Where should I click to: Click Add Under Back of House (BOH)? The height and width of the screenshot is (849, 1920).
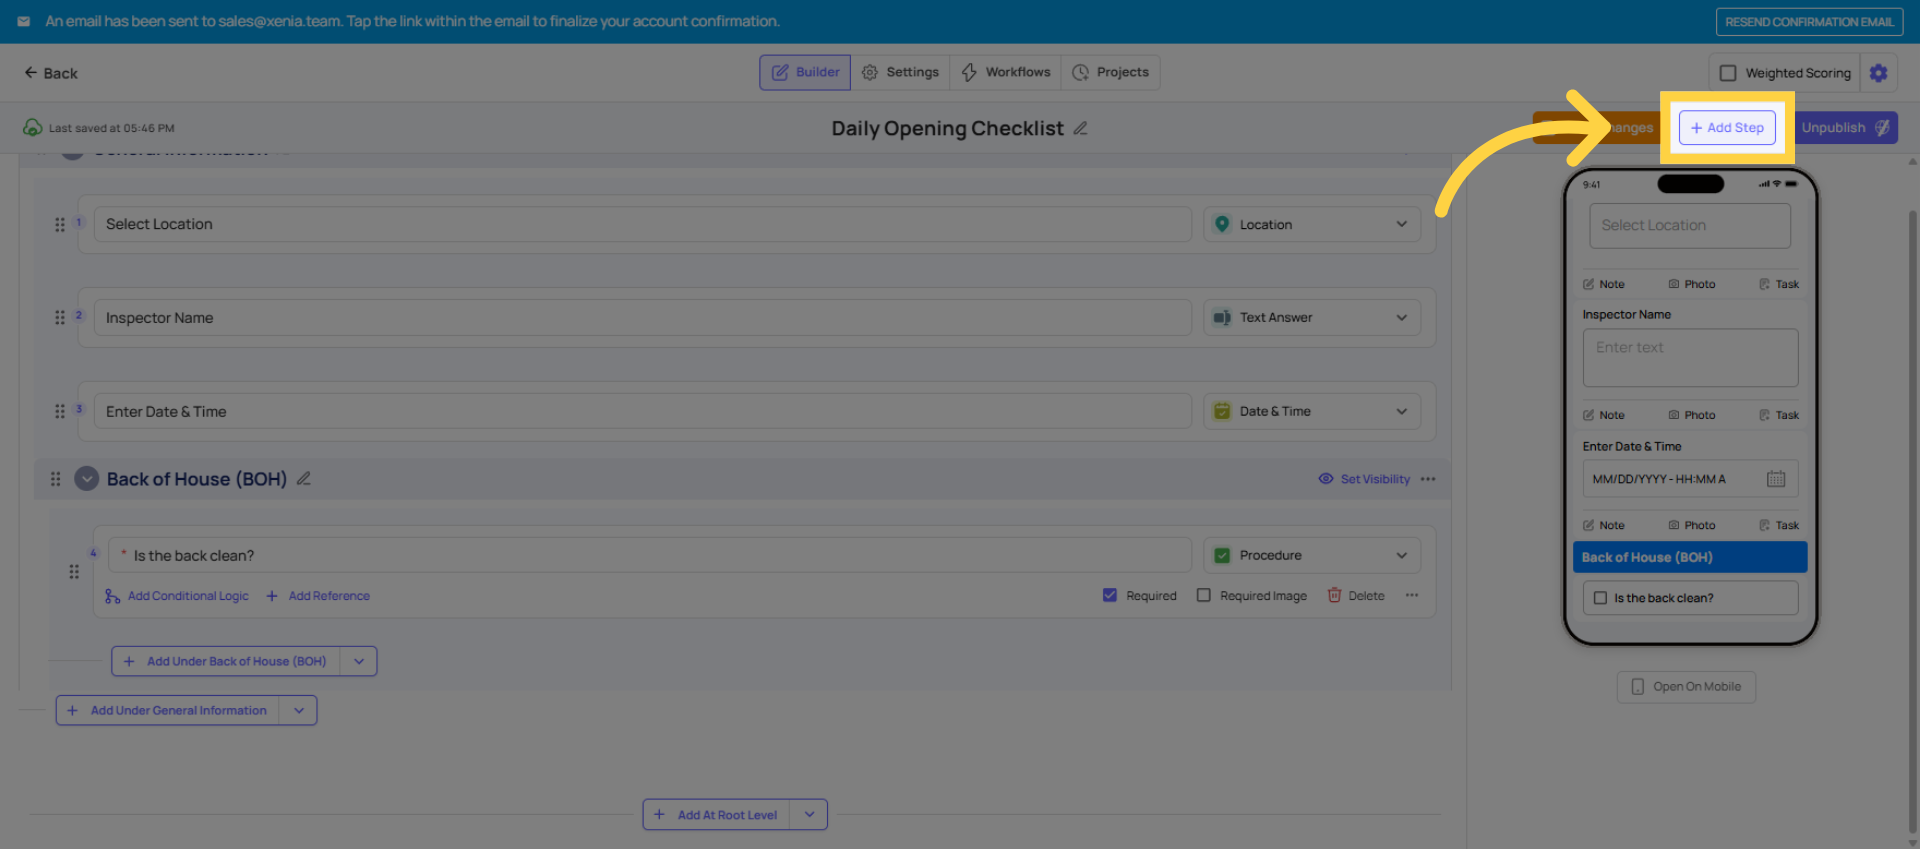tap(226, 661)
